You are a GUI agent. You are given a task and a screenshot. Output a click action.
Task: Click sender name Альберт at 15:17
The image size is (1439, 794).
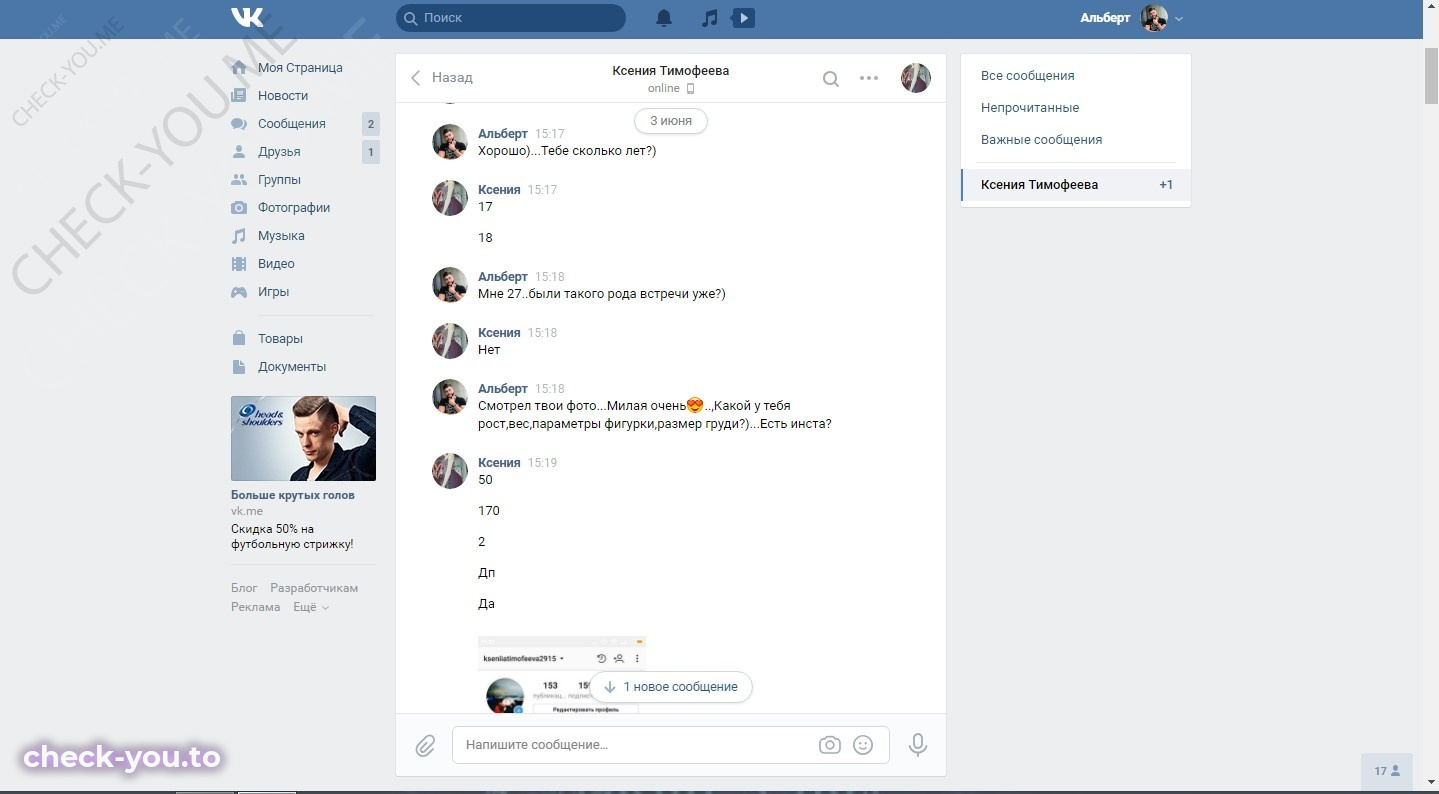[x=503, y=134]
